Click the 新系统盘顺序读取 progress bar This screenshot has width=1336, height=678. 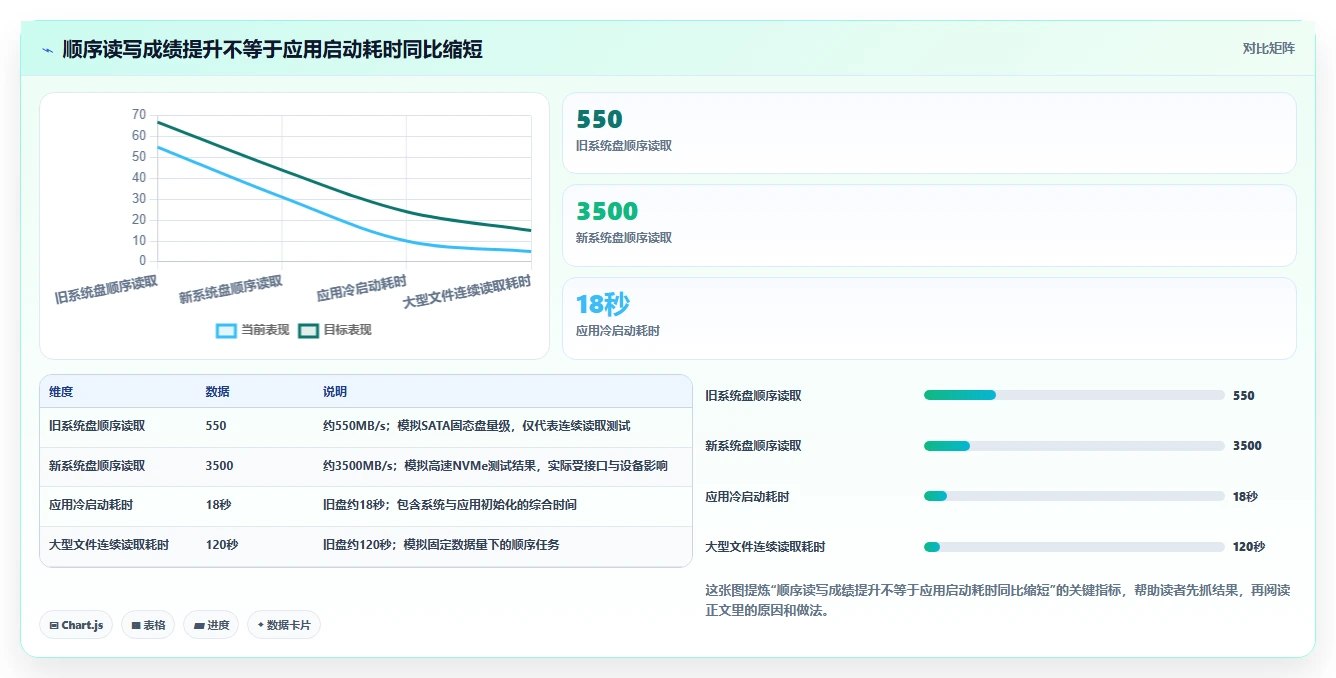click(x=1074, y=445)
